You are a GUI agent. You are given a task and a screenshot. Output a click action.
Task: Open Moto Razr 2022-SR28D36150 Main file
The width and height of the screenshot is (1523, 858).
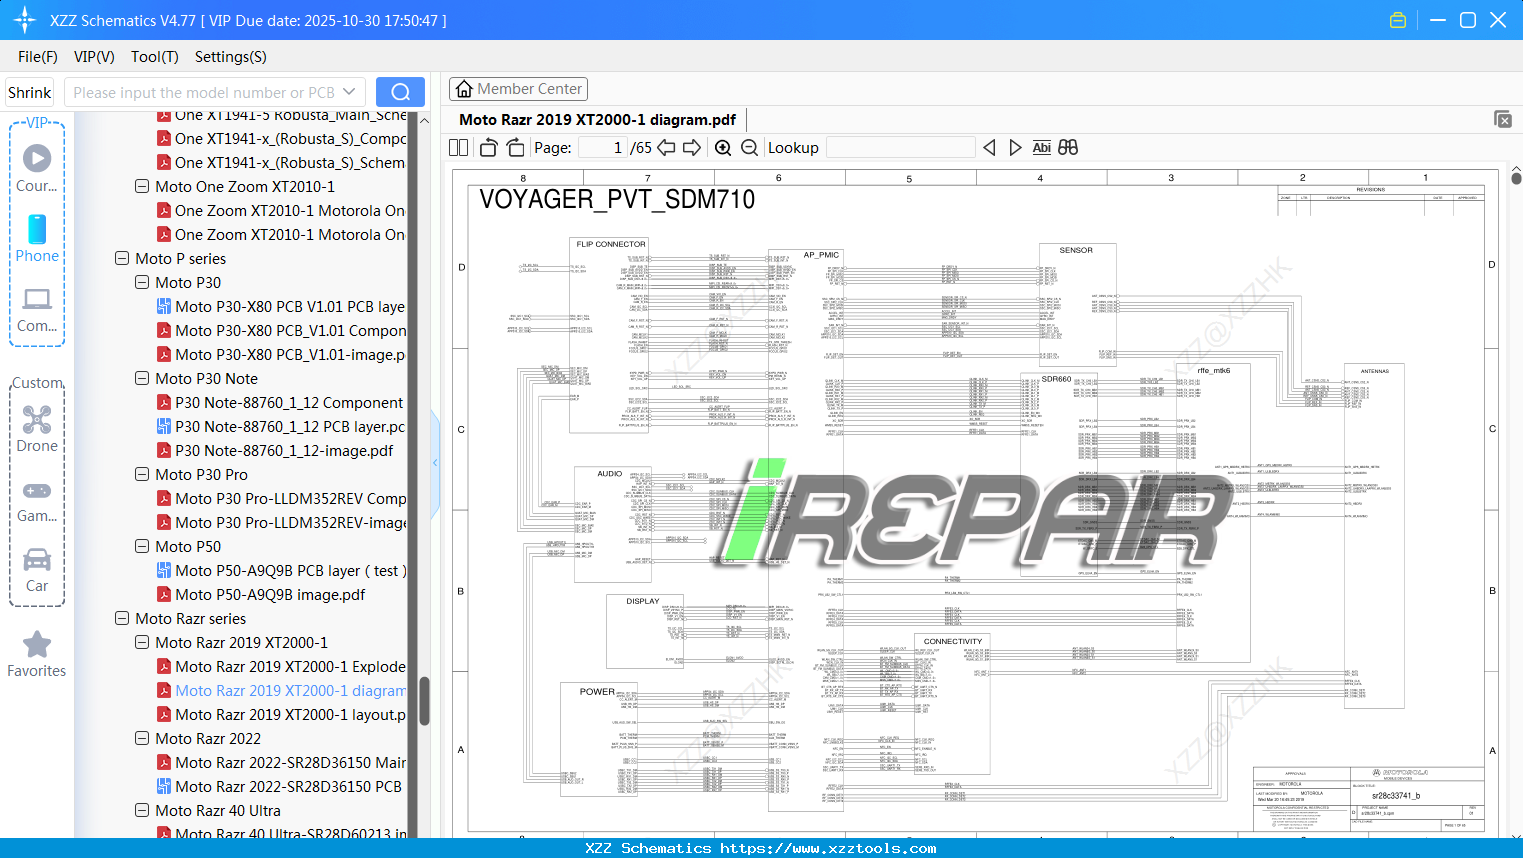[282, 762]
